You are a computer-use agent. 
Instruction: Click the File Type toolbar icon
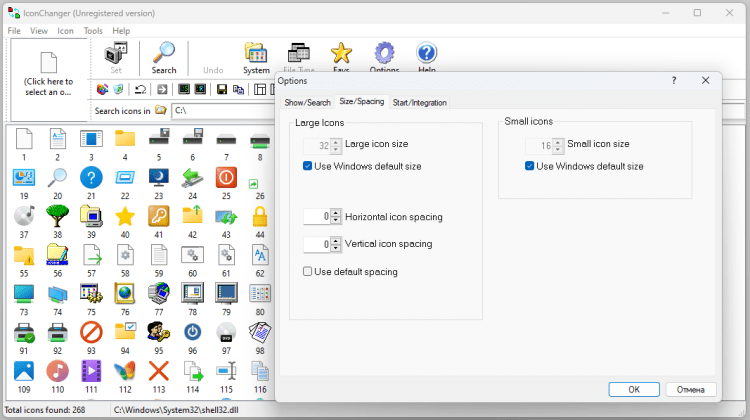pos(298,56)
